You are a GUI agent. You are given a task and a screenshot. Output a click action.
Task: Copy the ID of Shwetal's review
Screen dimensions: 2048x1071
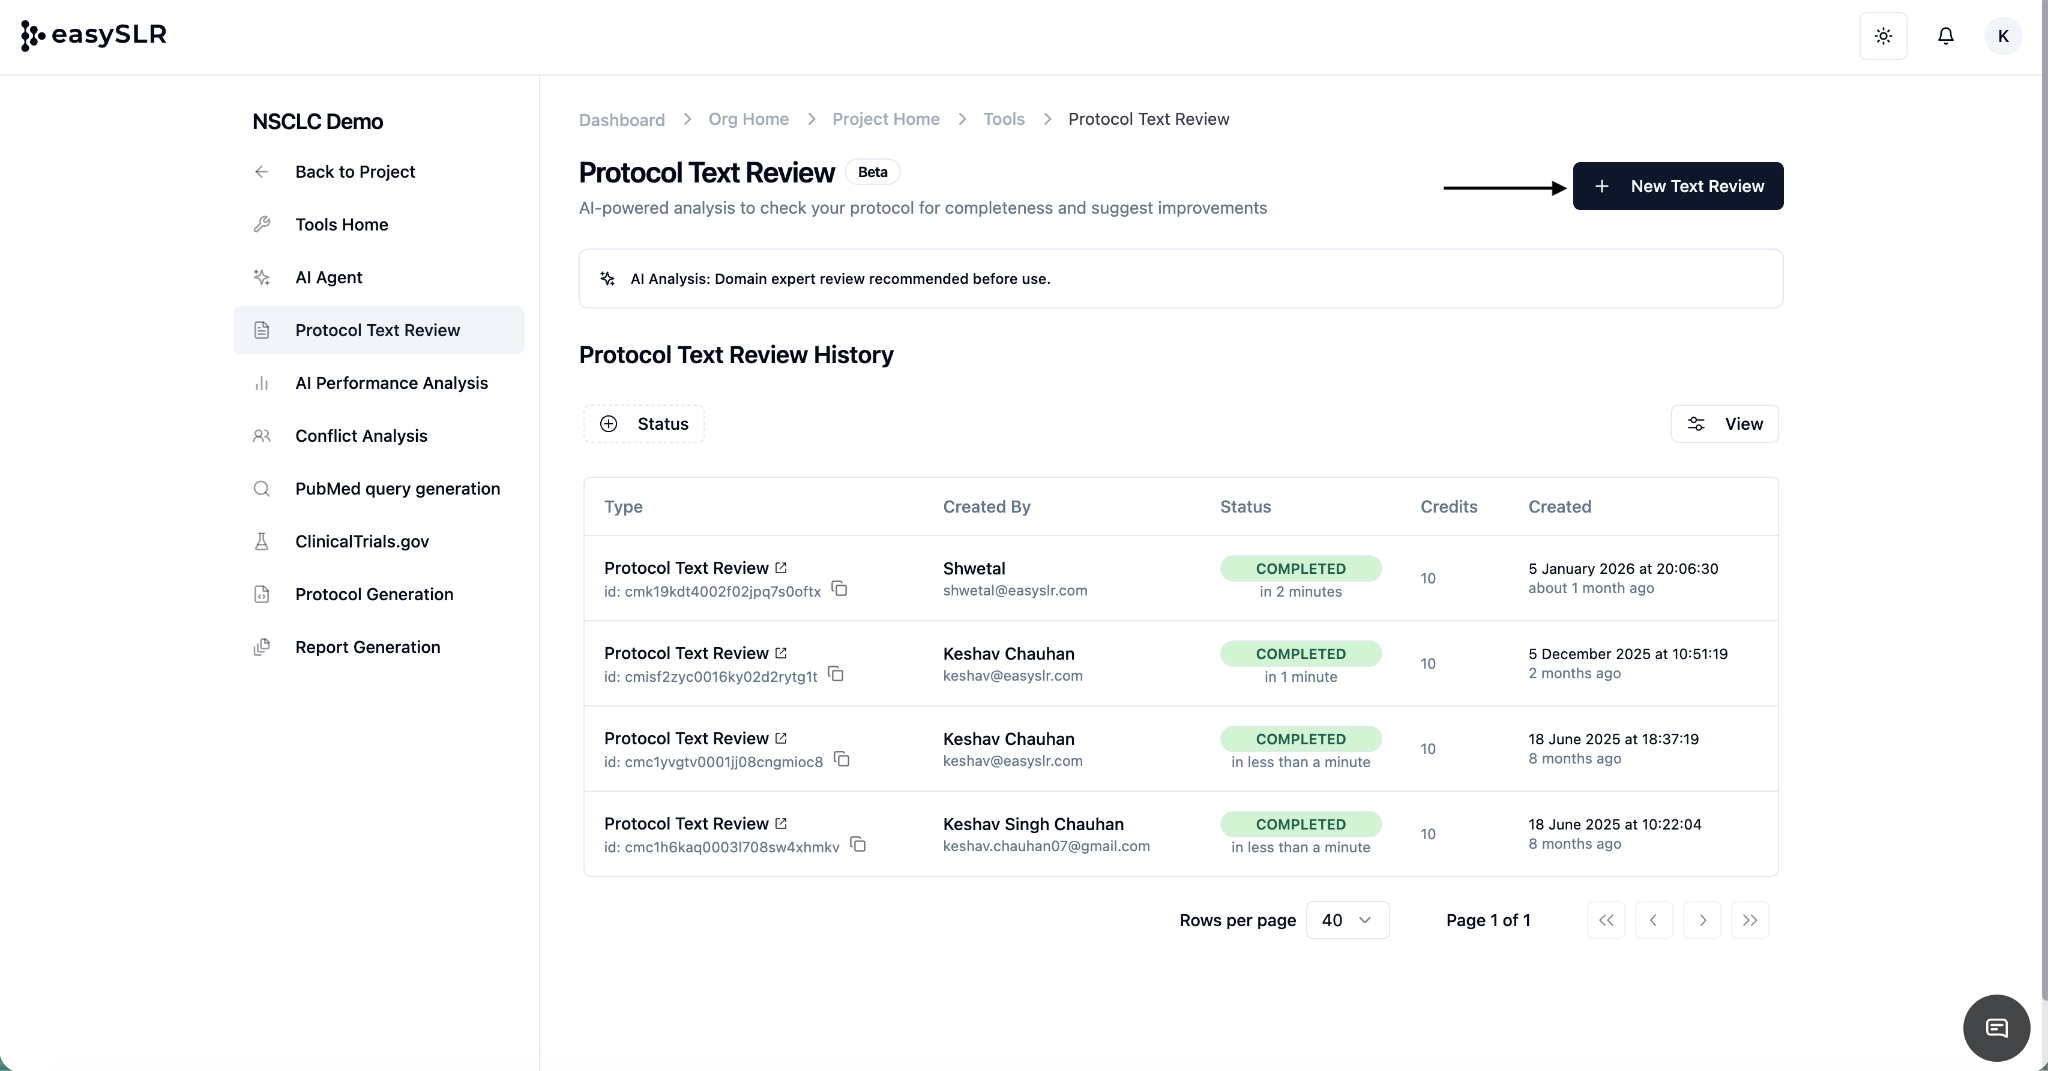tap(840, 589)
